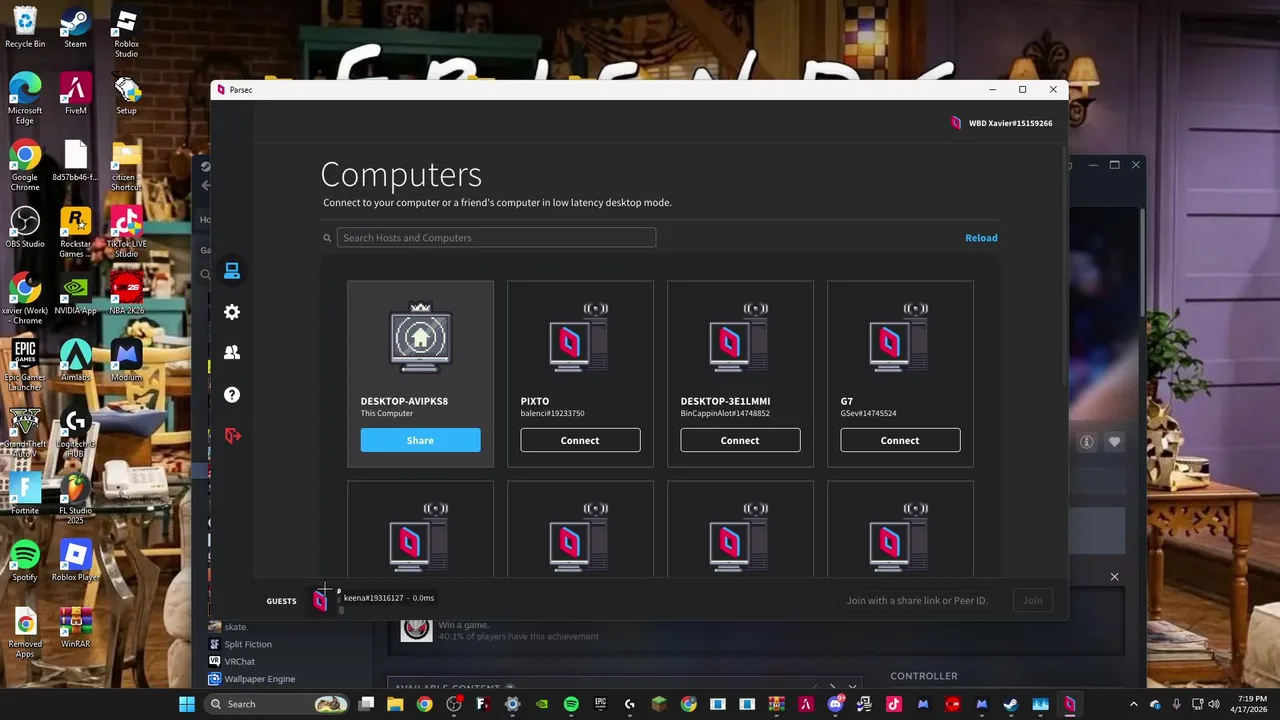Open the Friends icon in Parsec sidebar

(x=232, y=353)
